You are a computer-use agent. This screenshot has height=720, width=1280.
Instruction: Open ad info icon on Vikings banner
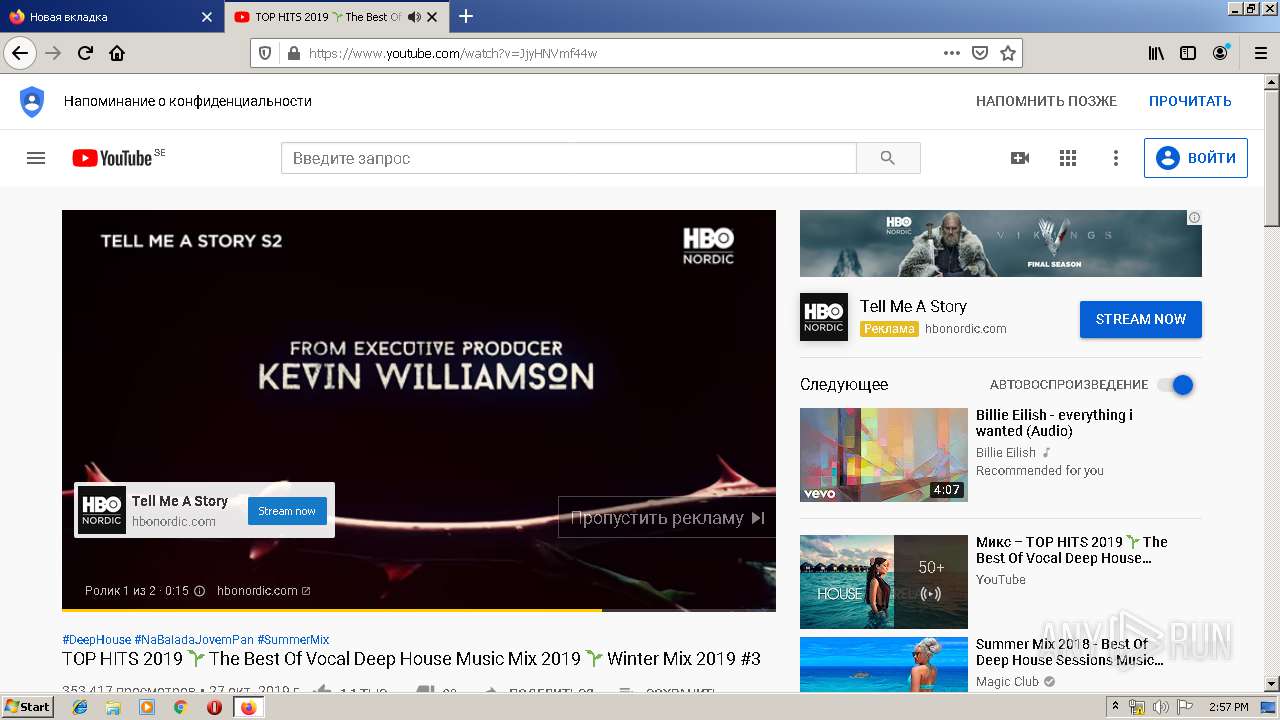tap(1194, 217)
